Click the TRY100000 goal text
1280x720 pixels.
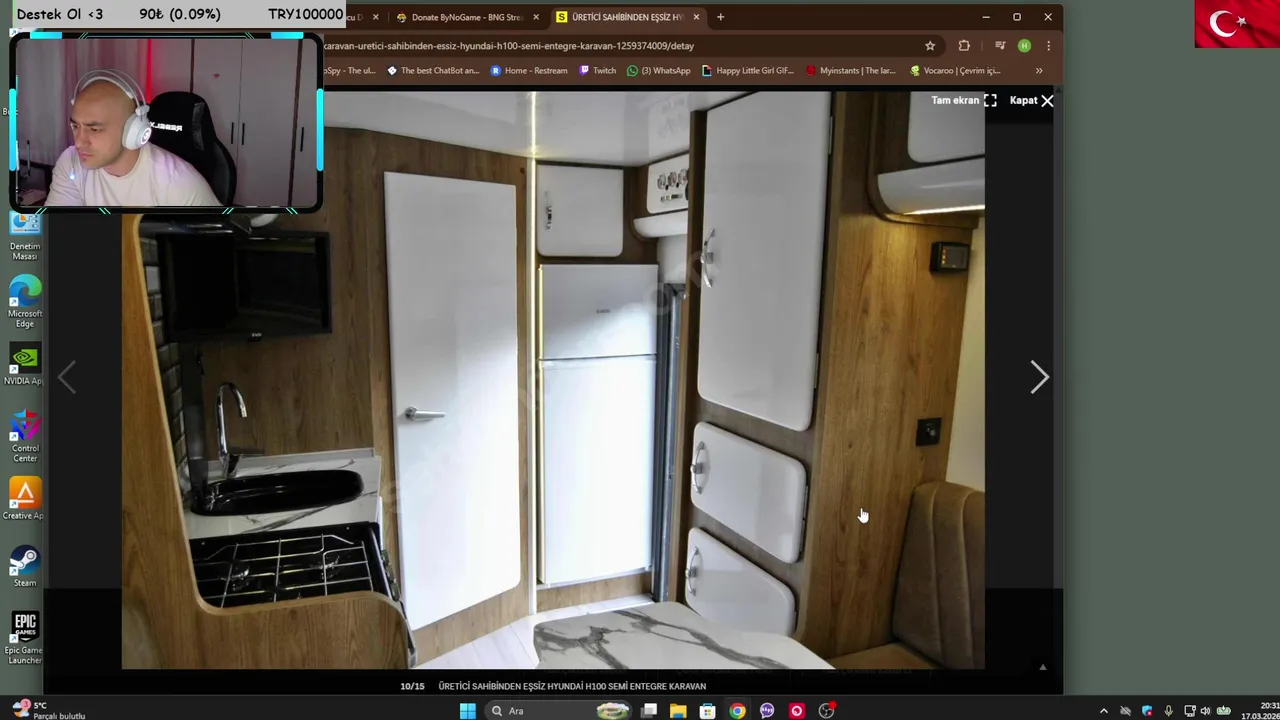305,14
